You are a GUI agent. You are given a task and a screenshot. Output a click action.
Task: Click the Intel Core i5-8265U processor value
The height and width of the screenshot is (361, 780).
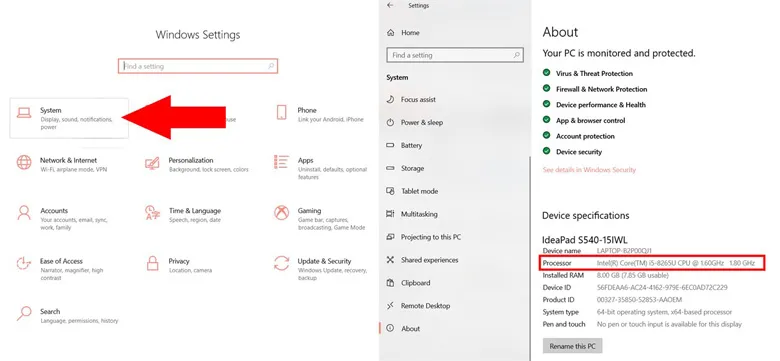[676, 263]
